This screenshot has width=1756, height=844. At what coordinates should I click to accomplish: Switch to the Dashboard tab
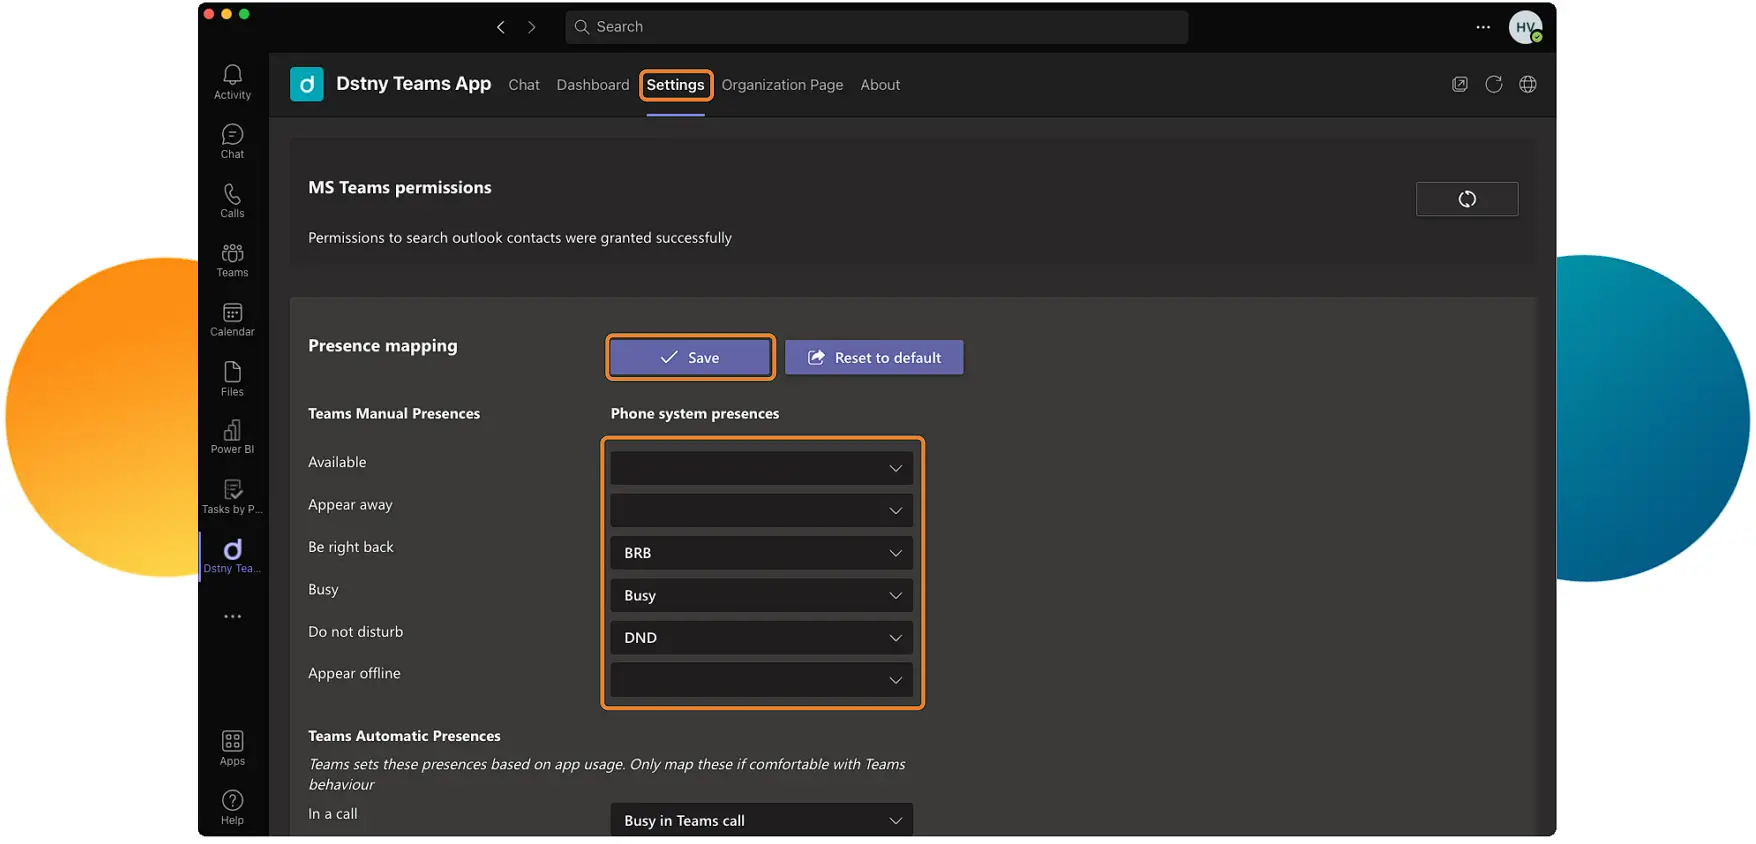592,85
